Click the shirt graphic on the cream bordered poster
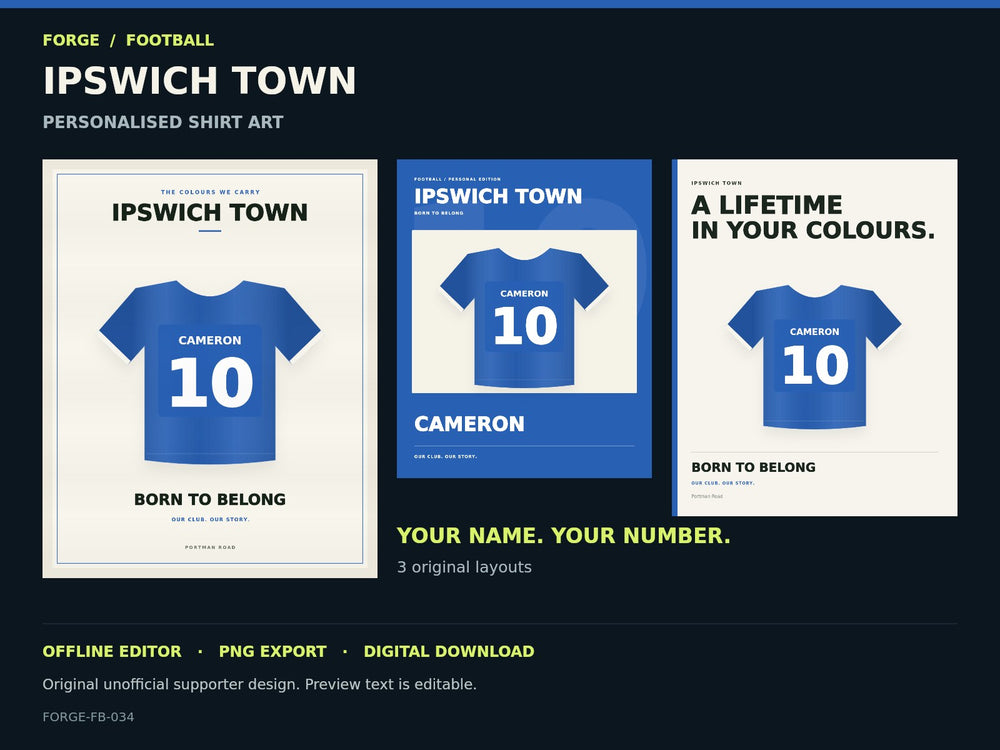This screenshot has height=750, width=1000. (x=210, y=372)
